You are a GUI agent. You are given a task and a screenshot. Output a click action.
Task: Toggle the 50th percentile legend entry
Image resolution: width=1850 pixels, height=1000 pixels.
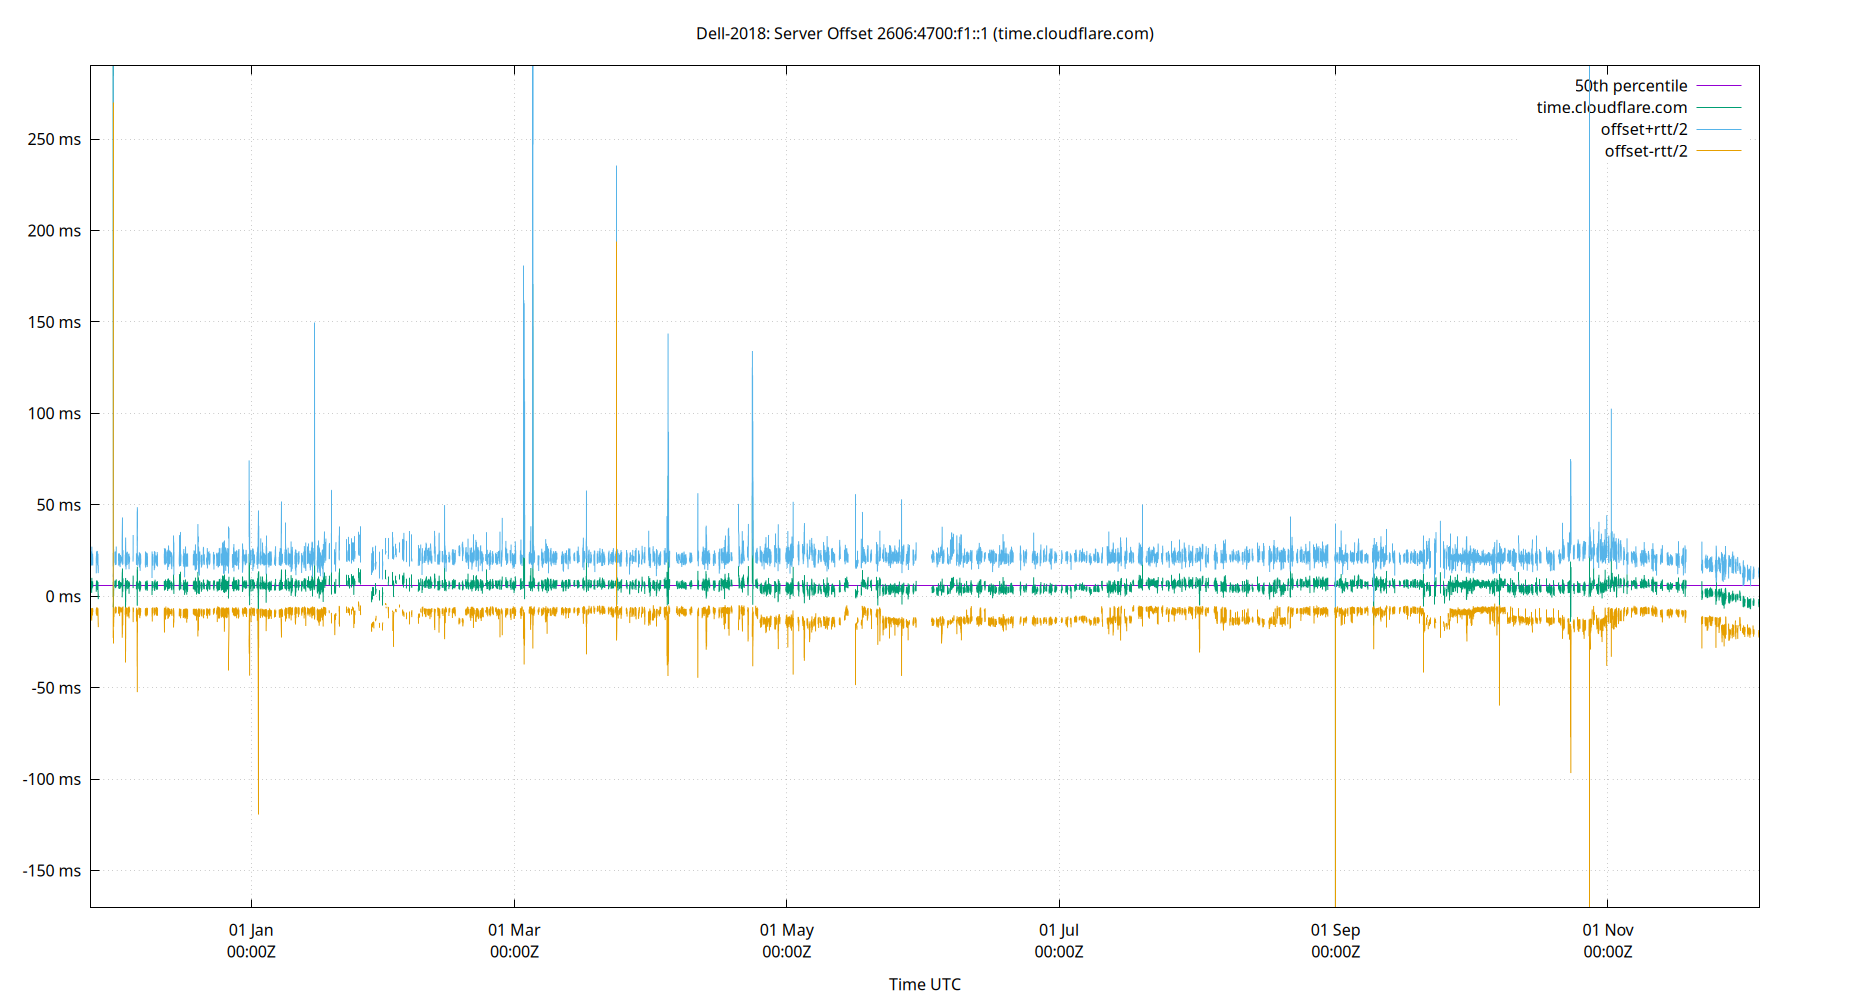tap(1630, 85)
